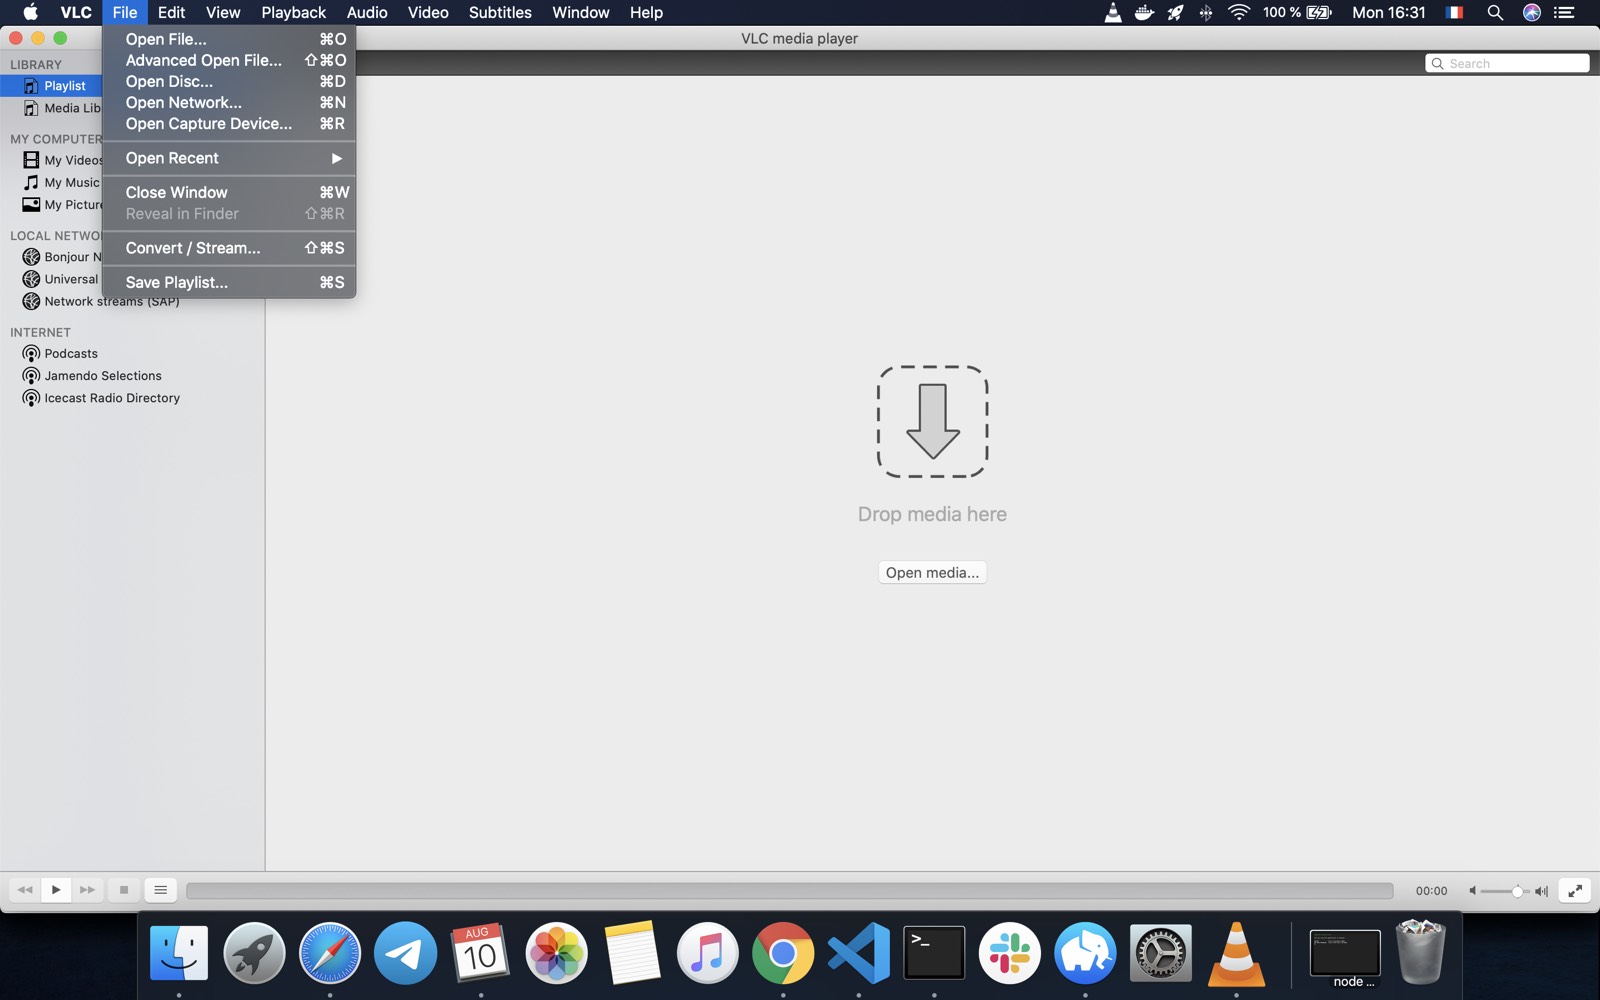This screenshot has height=1000, width=1600.
Task: Toggle fullscreen mode button
Action: coord(1575,890)
